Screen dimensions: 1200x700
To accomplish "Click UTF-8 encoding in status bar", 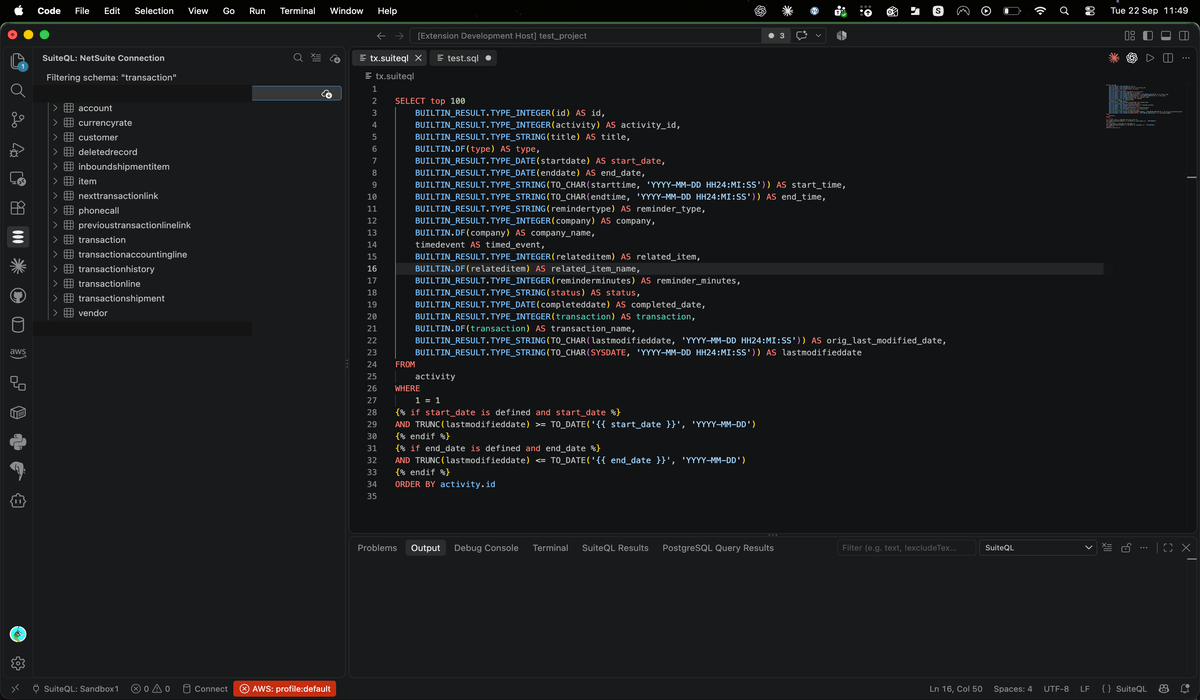I will pos(1056,689).
